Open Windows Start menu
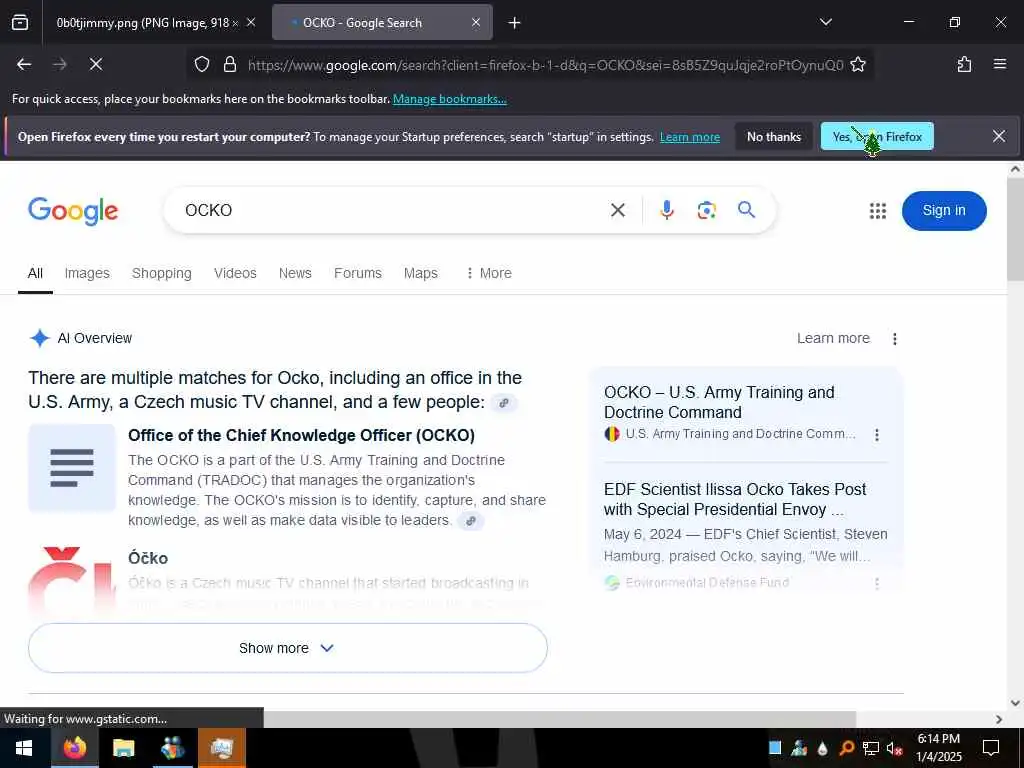 pos(24,748)
